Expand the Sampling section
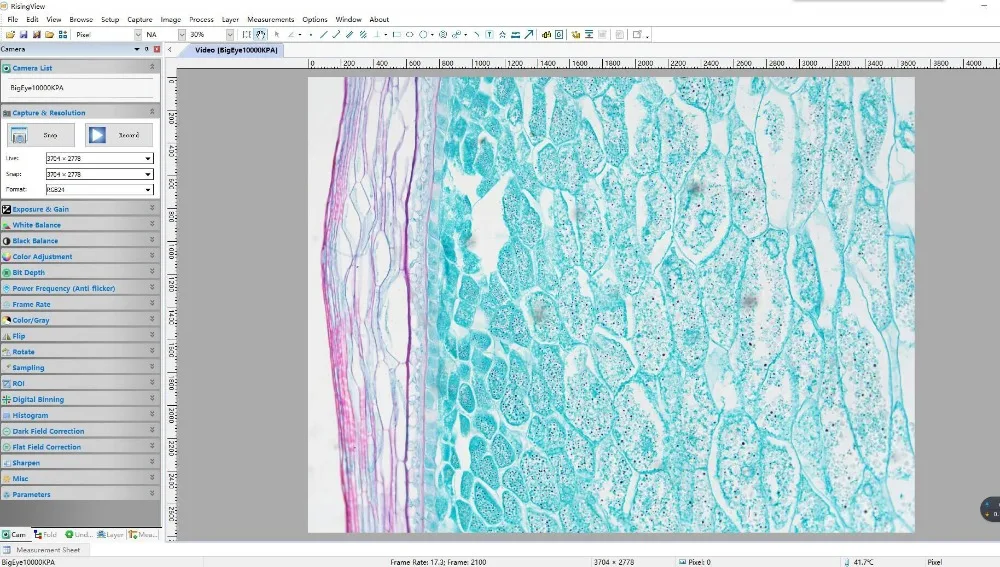Screen dimensions: 1000x567 (80, 367)
